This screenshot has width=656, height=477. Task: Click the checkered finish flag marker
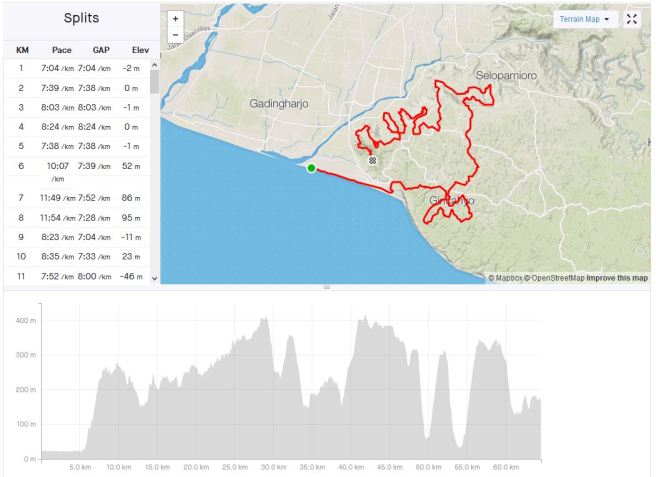click(x=372, y=160)
